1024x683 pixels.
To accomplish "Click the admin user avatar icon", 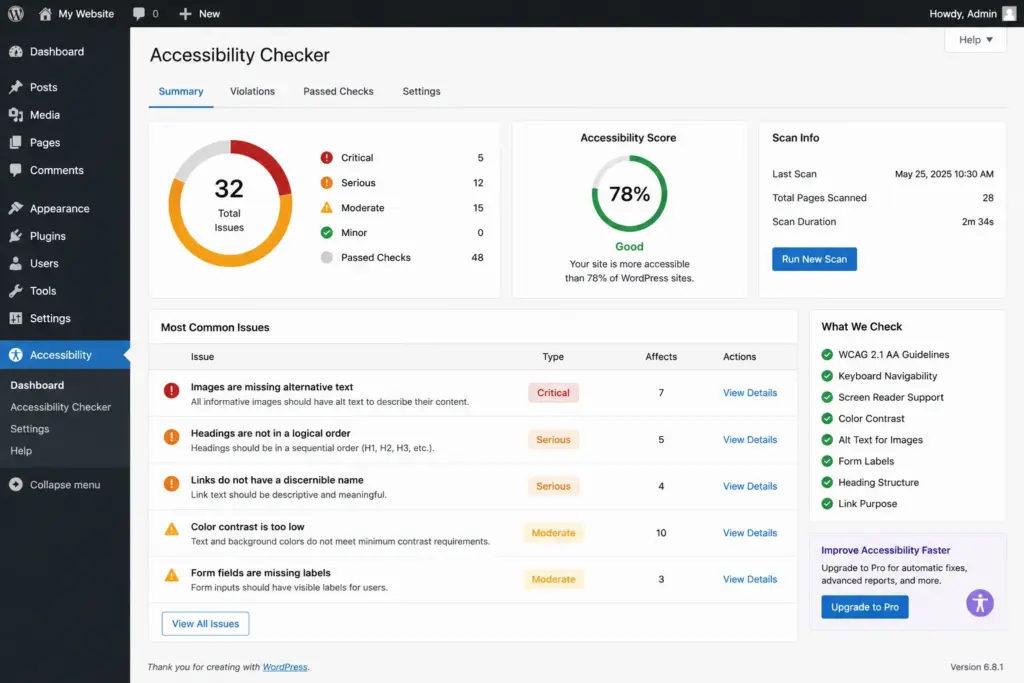I will (1009, 13).
